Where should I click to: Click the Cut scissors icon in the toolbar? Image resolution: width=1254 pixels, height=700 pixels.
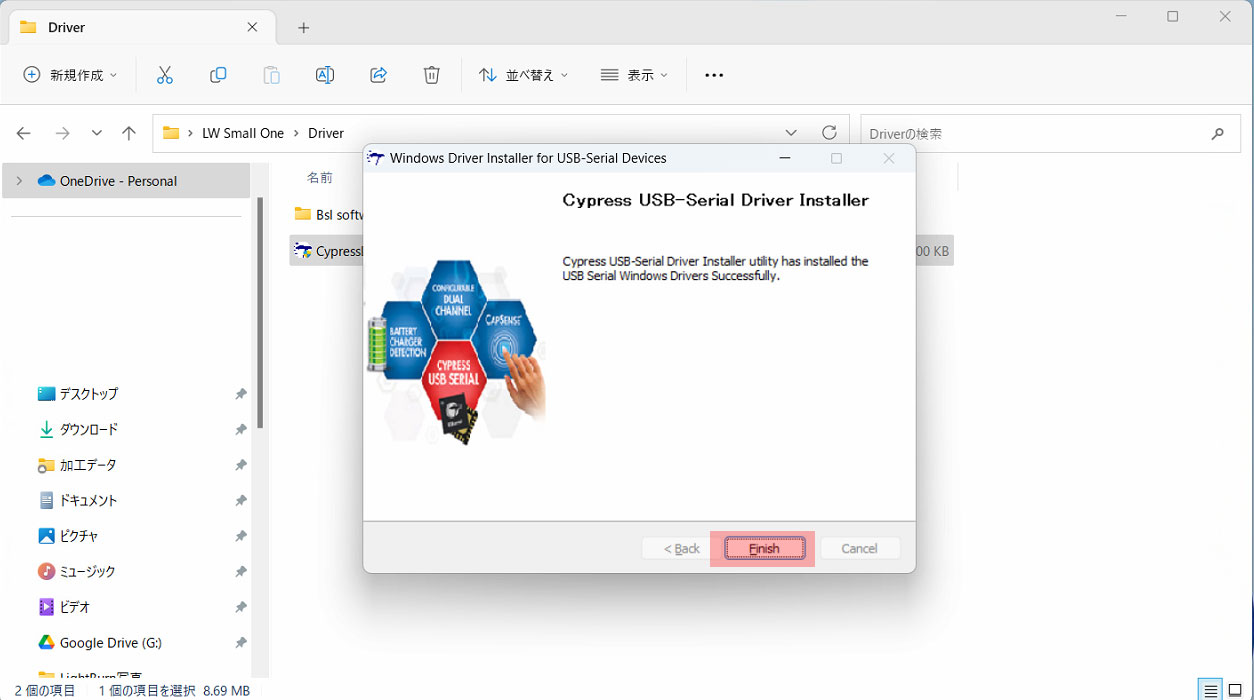tap(165, 75)
